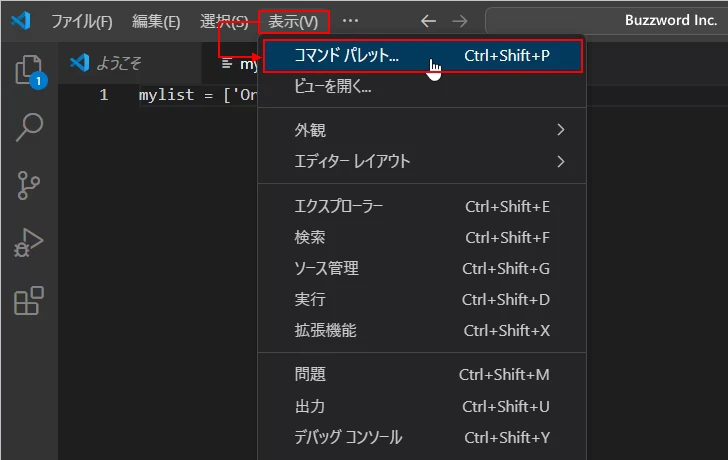Select 実行 from the view menu

[x=422, y=299]
